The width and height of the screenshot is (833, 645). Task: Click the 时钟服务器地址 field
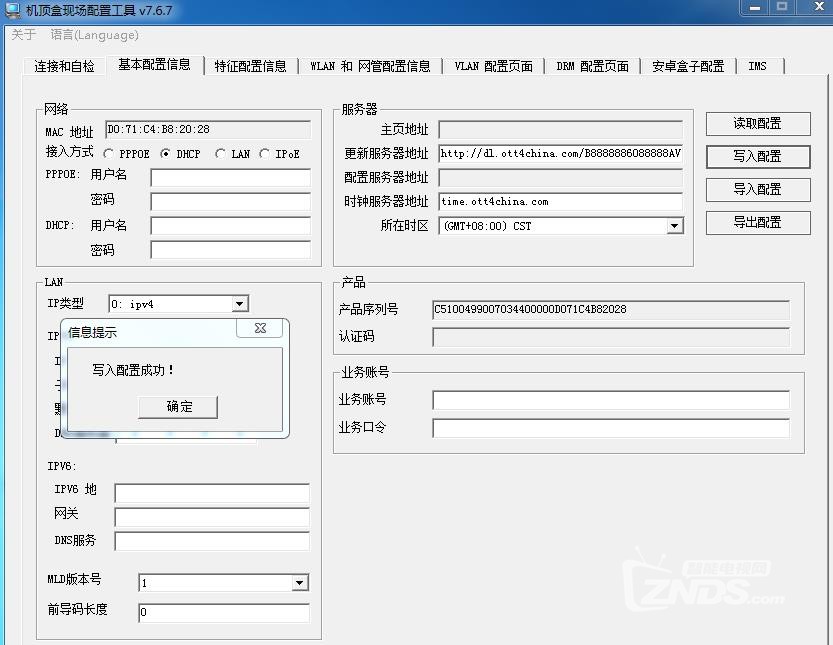click(561, 202)
